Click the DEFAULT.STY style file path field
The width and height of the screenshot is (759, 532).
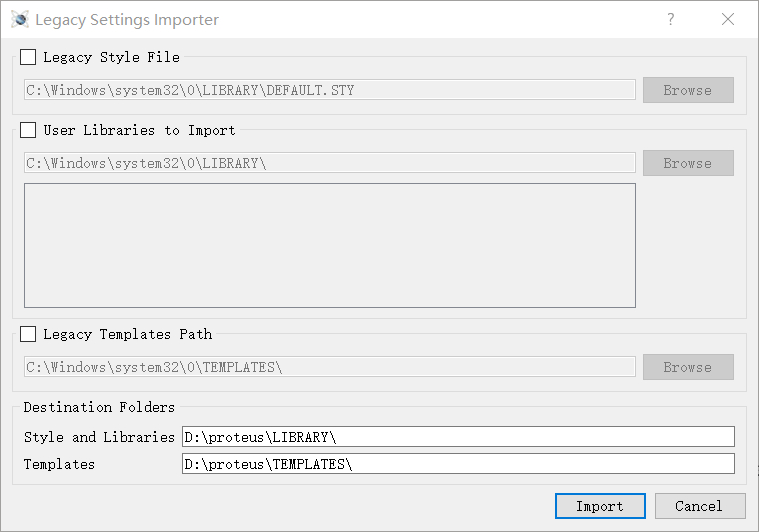[x=330, y=90]
